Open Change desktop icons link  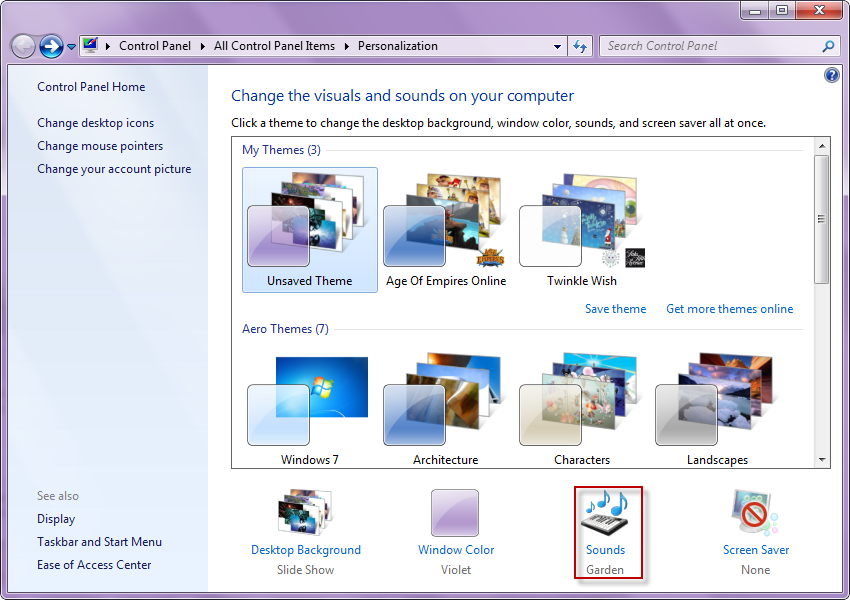(x=95, y=123)
